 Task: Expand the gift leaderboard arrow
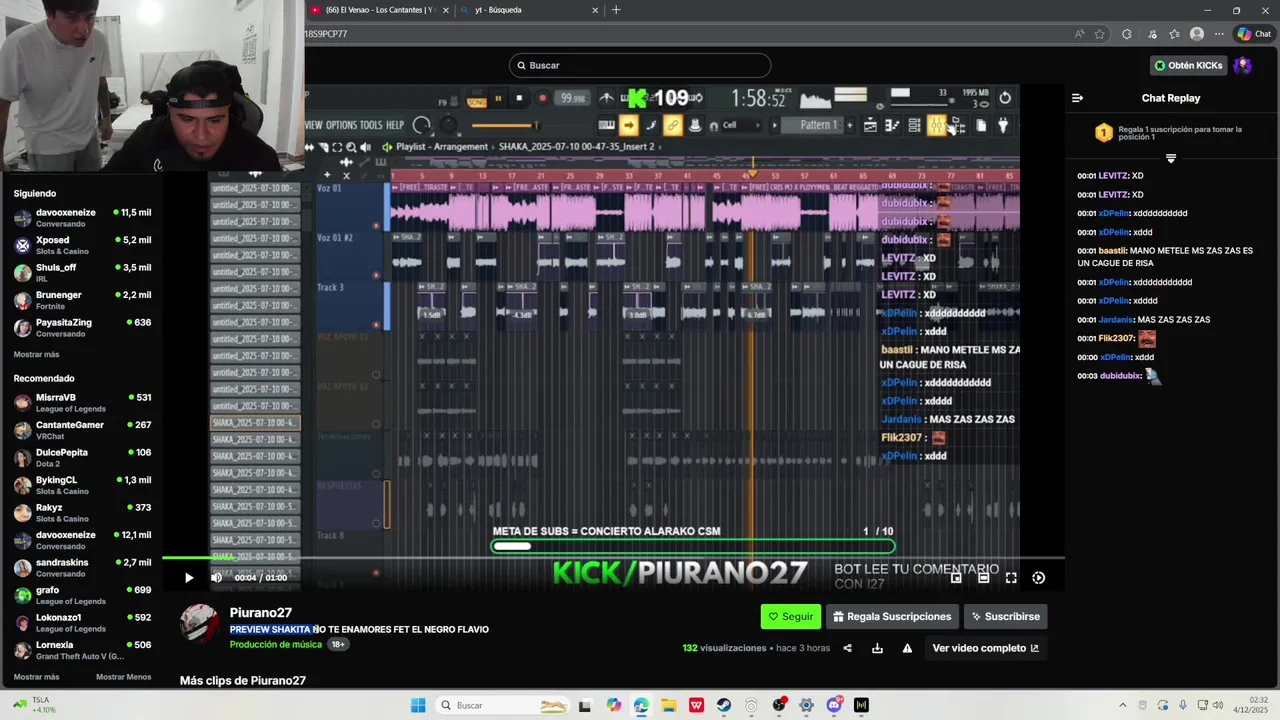coord(1171,158)
